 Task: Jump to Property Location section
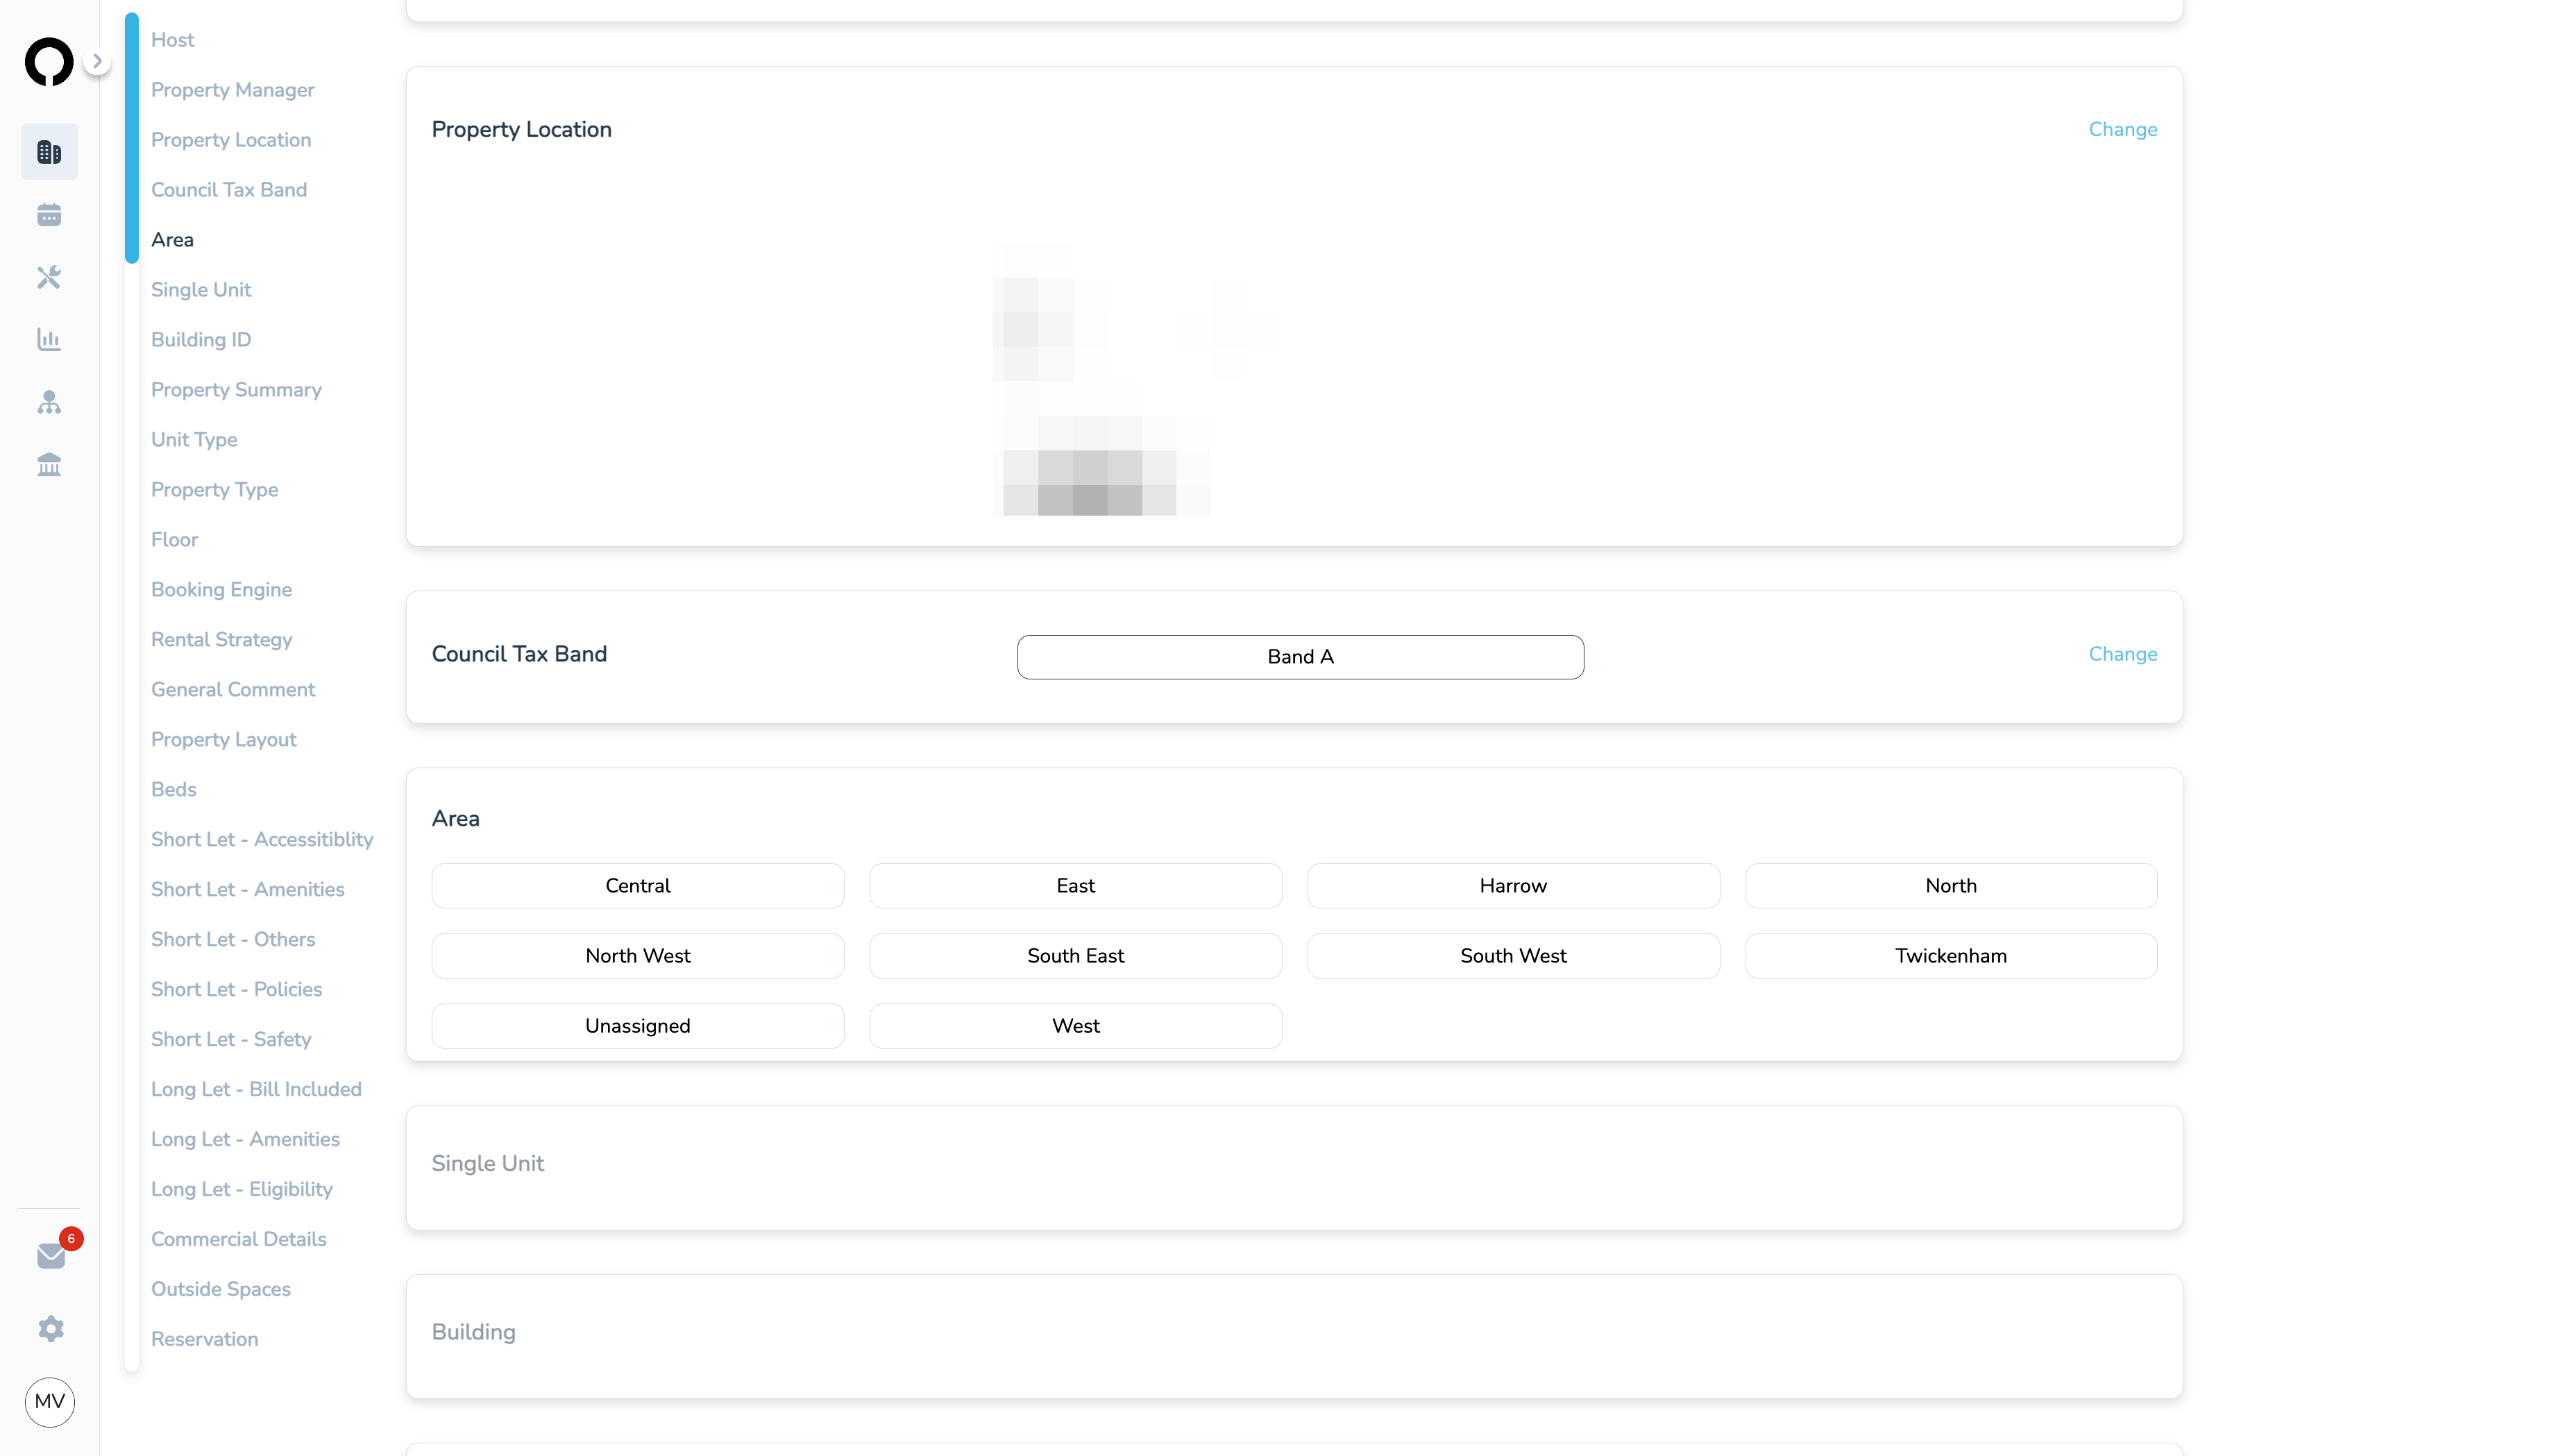click(231, 140)
